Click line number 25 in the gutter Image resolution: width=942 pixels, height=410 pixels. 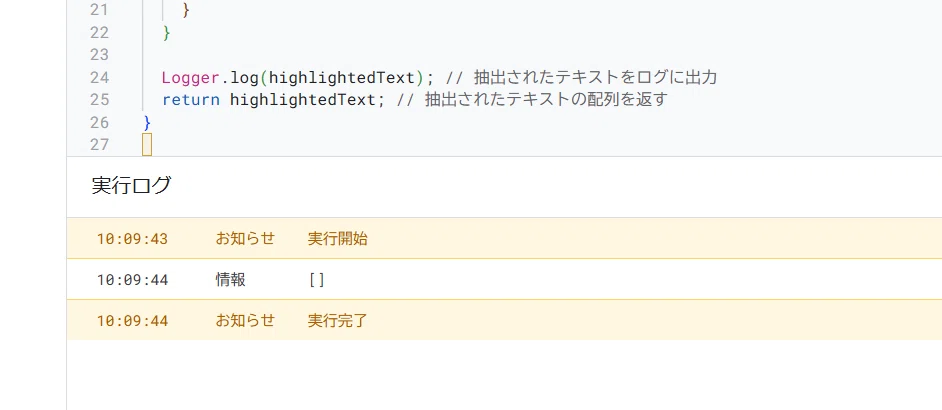[99, 100]
